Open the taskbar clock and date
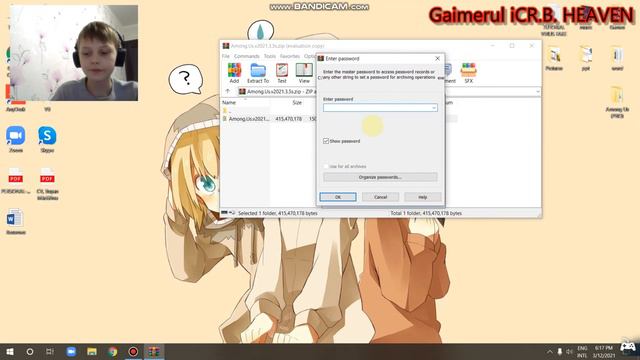640x360 pixels. [604, 351]
